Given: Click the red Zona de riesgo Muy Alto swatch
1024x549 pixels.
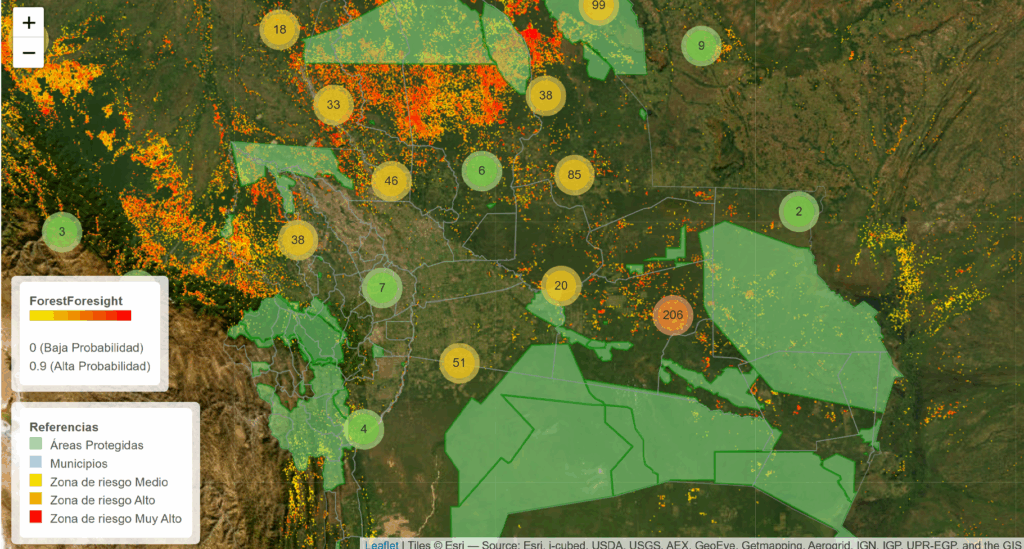Looking at the screenshot, I should [36, 518].
